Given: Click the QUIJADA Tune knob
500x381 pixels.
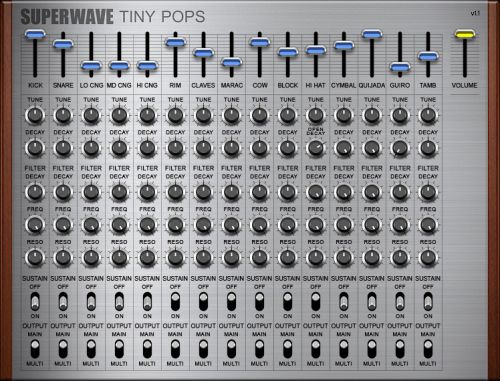Looking at the screenshot, I should [x=372, y=116].
